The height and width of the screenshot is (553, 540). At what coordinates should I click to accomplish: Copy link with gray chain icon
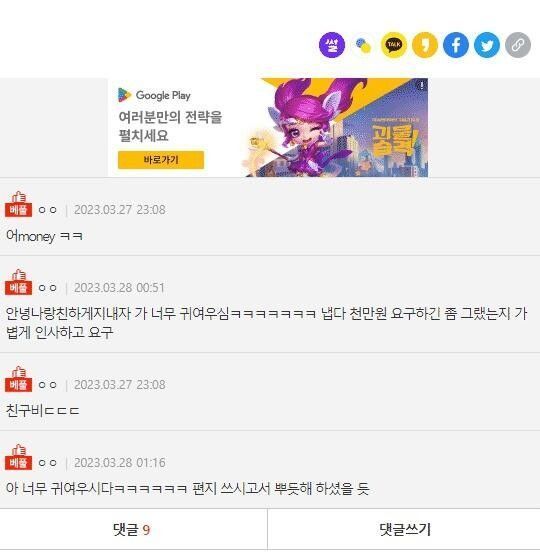pos(518,45)
